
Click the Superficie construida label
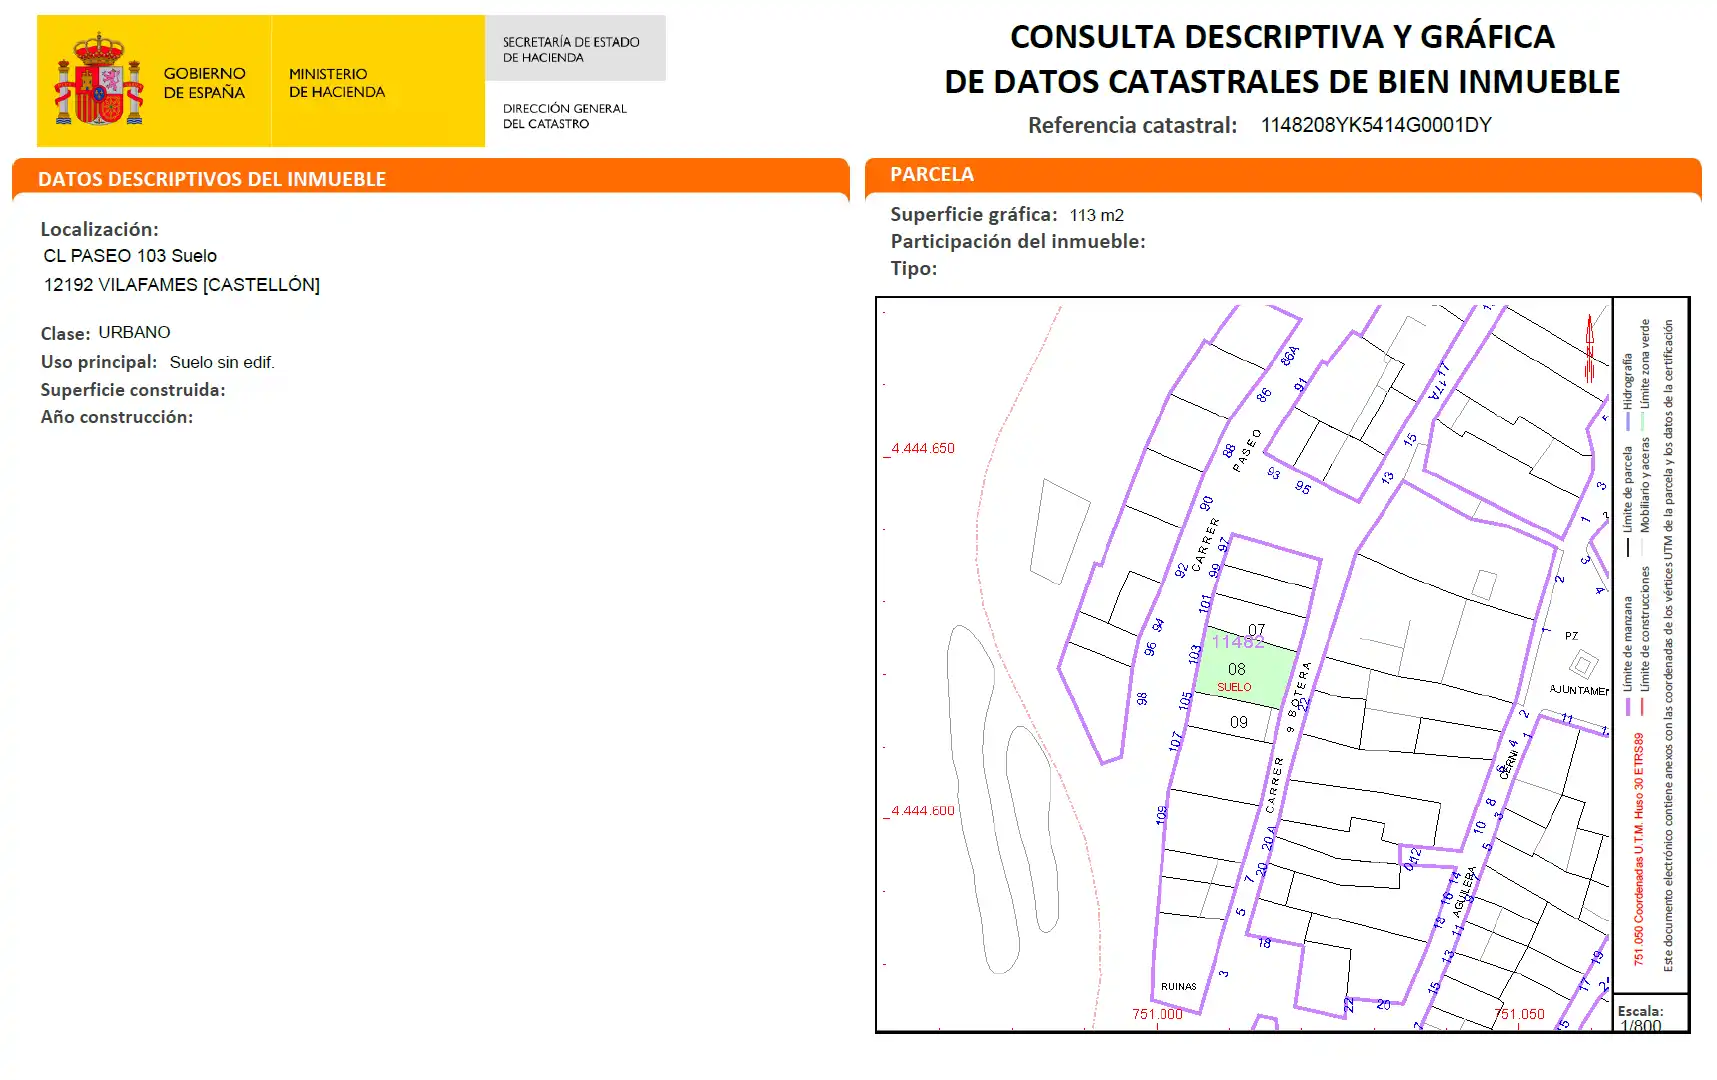[133, 390]
